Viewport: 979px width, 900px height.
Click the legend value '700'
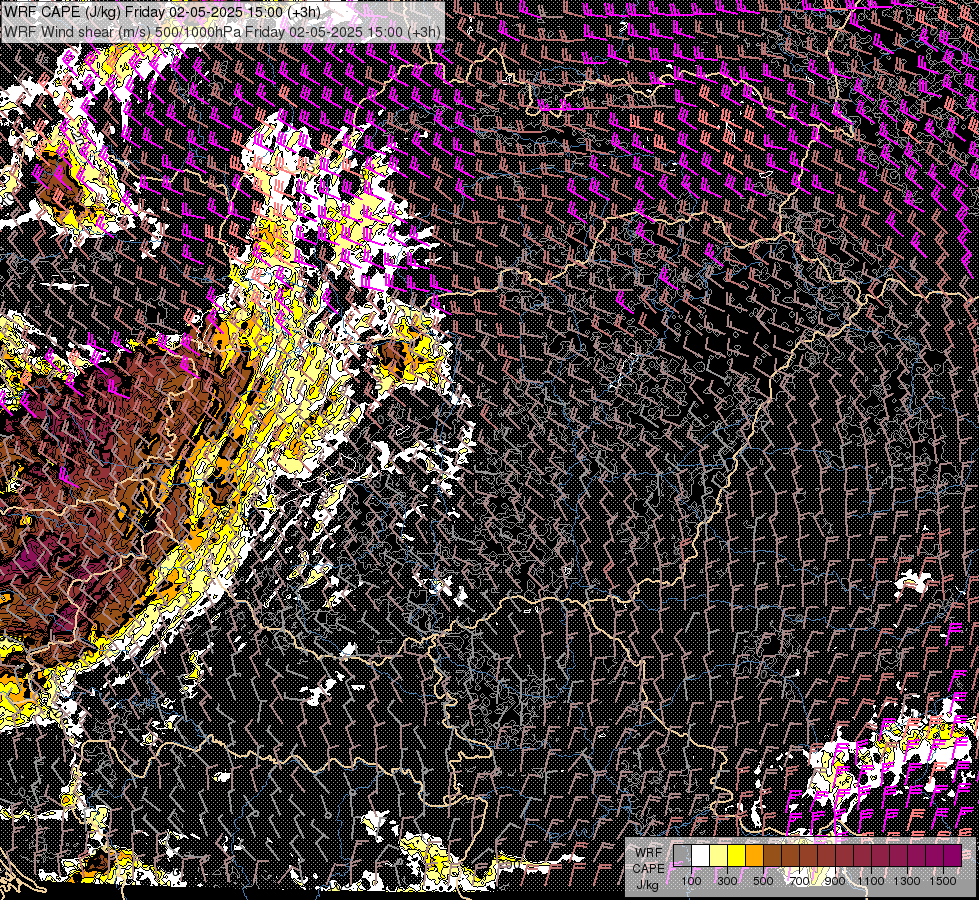(799, 881)
